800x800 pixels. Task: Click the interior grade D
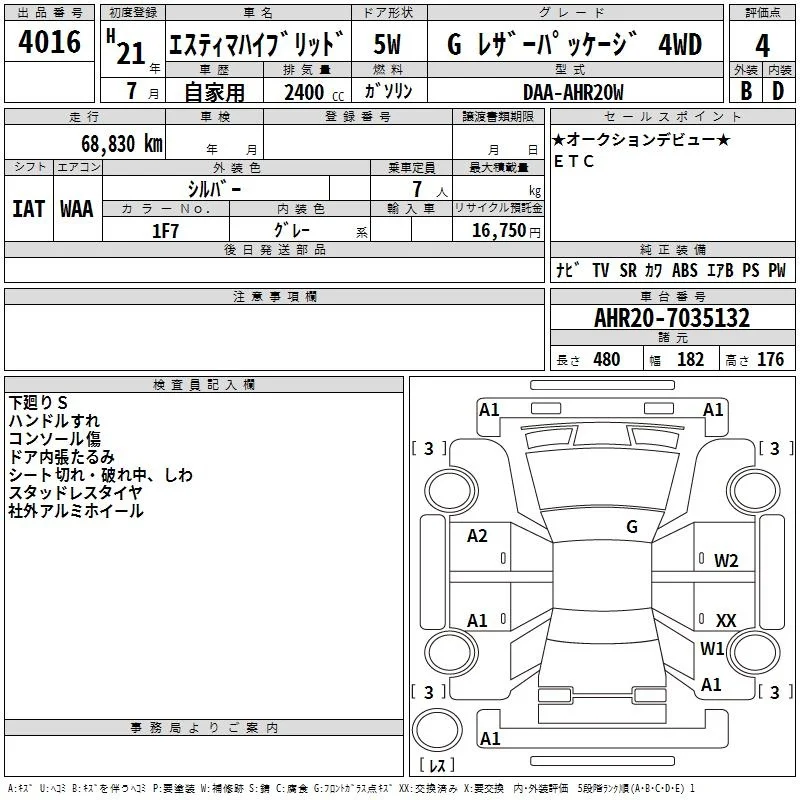(778, 91)
